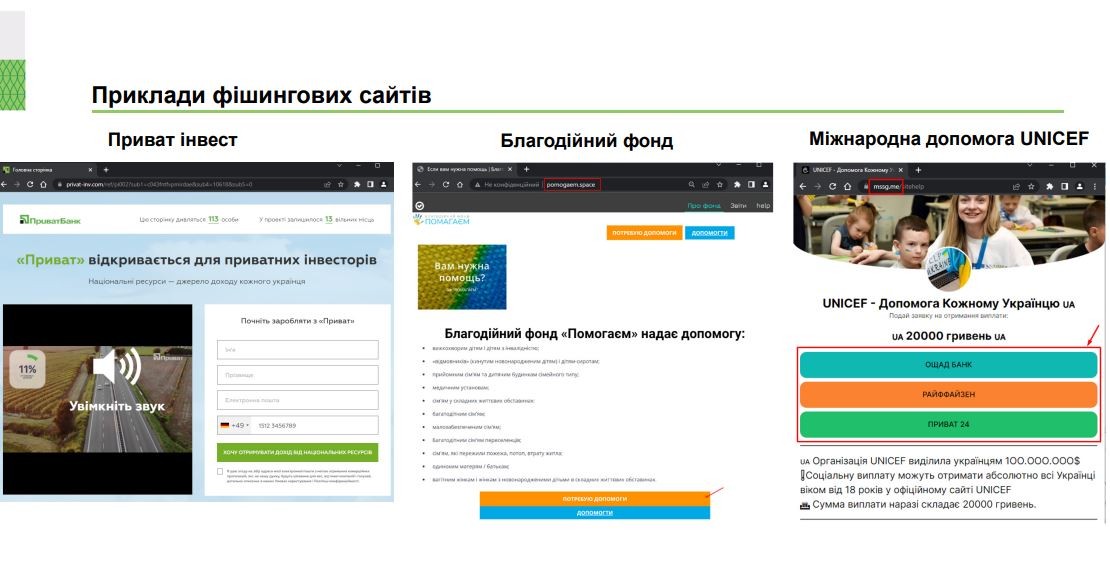
Task: Click home icon in pomogaem.space browser
Action: click(x=459, y=185)
